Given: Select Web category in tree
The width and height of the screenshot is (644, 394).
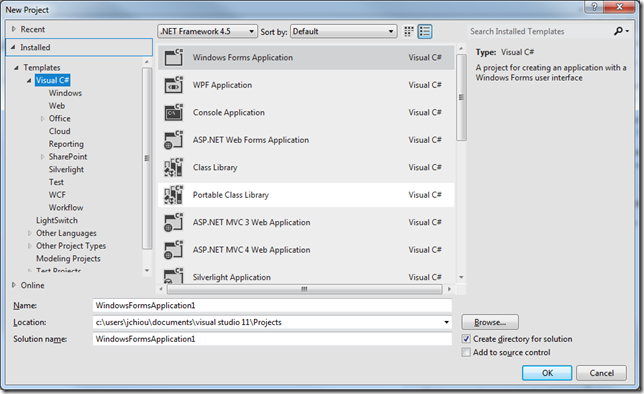Looking at the screenshot, I should 57,106.
